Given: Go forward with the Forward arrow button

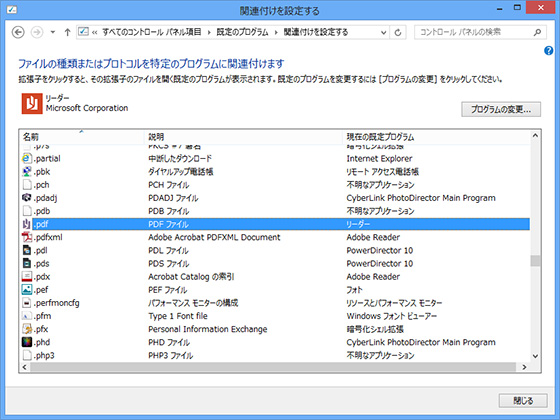Looking at the screenshot, I should tap(37, 32).
